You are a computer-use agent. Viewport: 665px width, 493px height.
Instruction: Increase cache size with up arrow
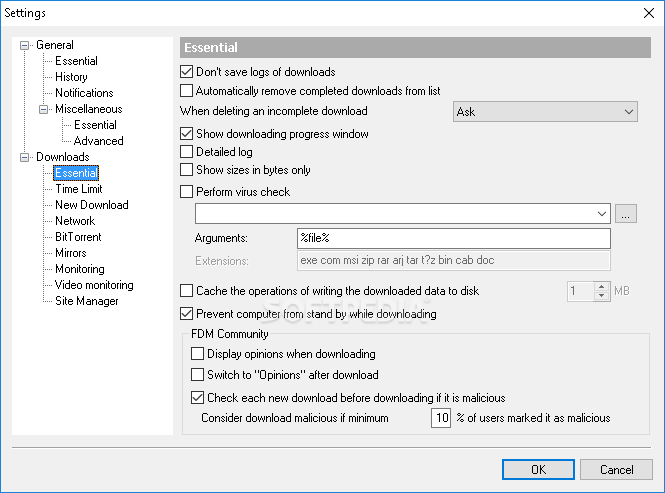(x=601, y=287)
